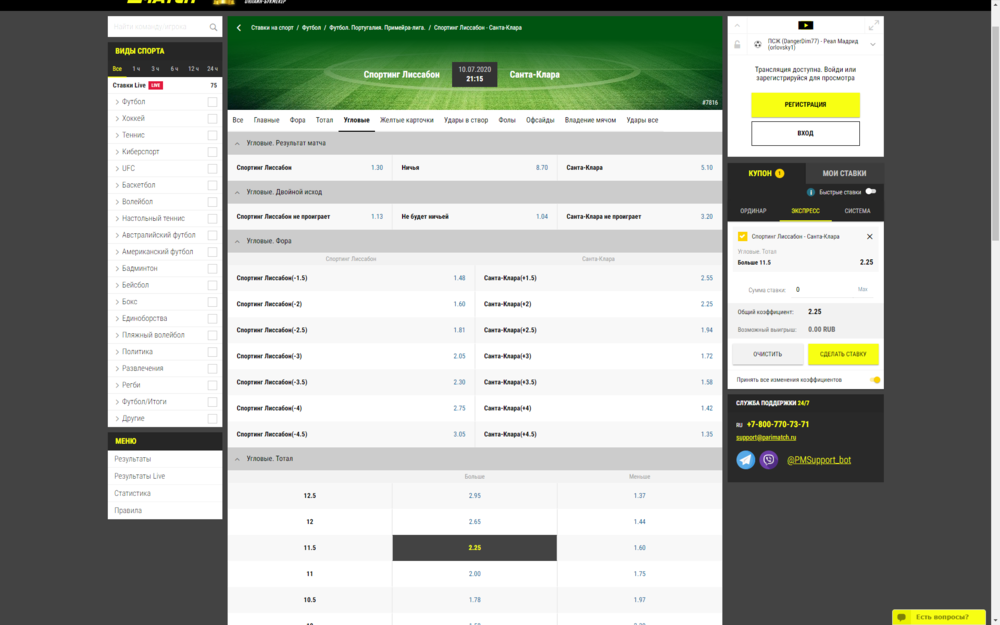Screen dimensions: 1000x625
Task: Select the ОРДИНАР bet type tab
Action: [x=753, y=211]
